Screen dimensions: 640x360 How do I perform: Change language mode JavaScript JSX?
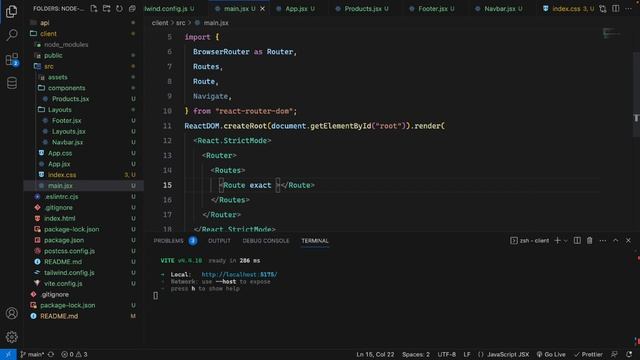pos(503,354)
